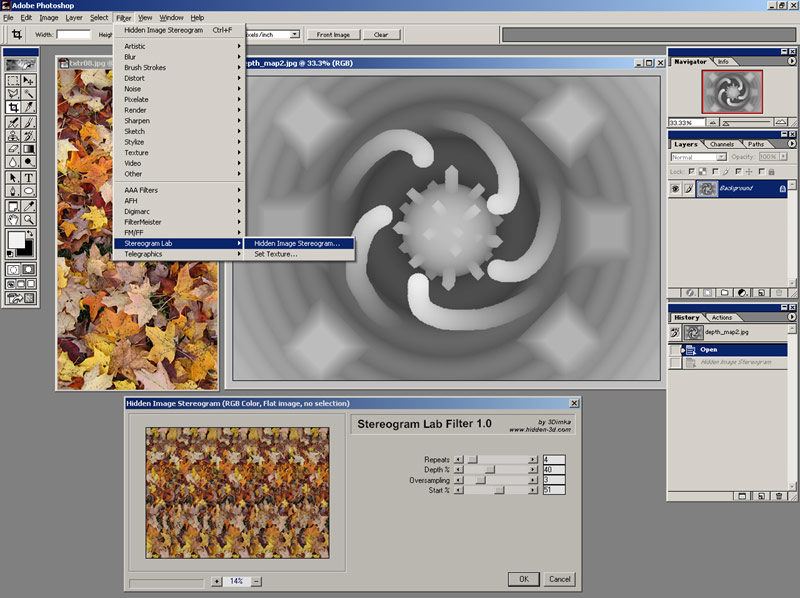
Task: Set history brush source for Hidden Image Stereogram
Action: pyautogui.click(x=675, y=362)
